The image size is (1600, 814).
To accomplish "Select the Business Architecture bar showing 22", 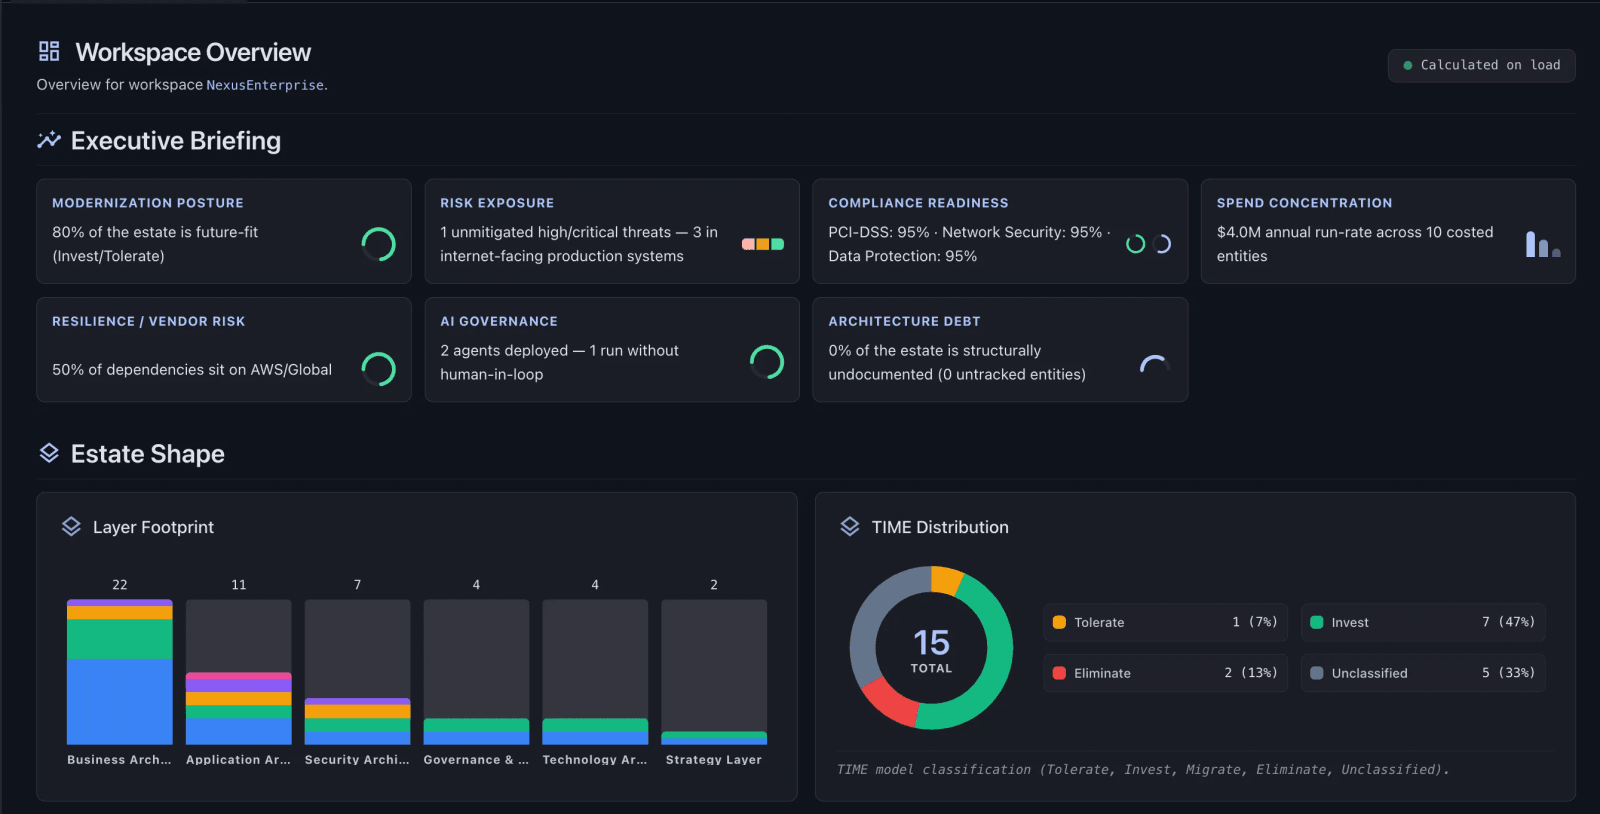I will (120, 672).
